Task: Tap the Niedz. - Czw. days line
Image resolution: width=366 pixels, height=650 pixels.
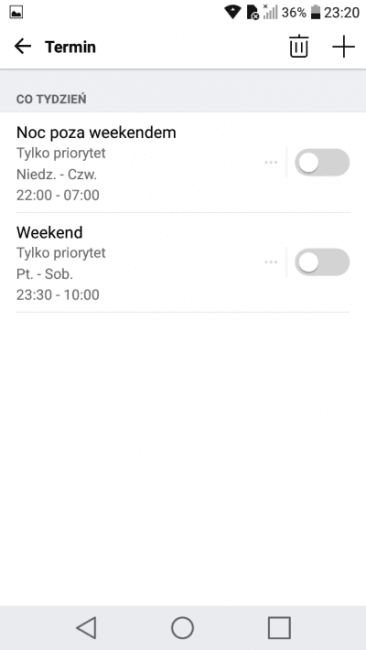Action: (56, 175)
